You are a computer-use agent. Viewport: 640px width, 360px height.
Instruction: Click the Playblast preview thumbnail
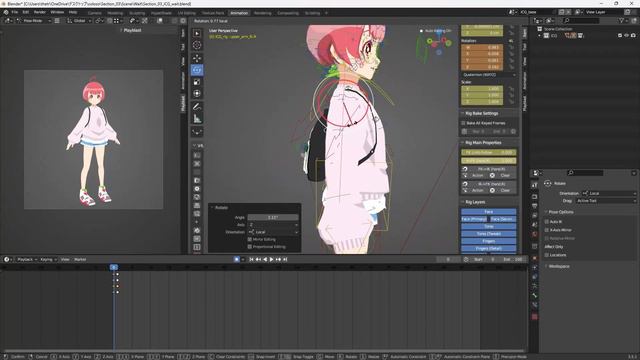pos(93,140)
